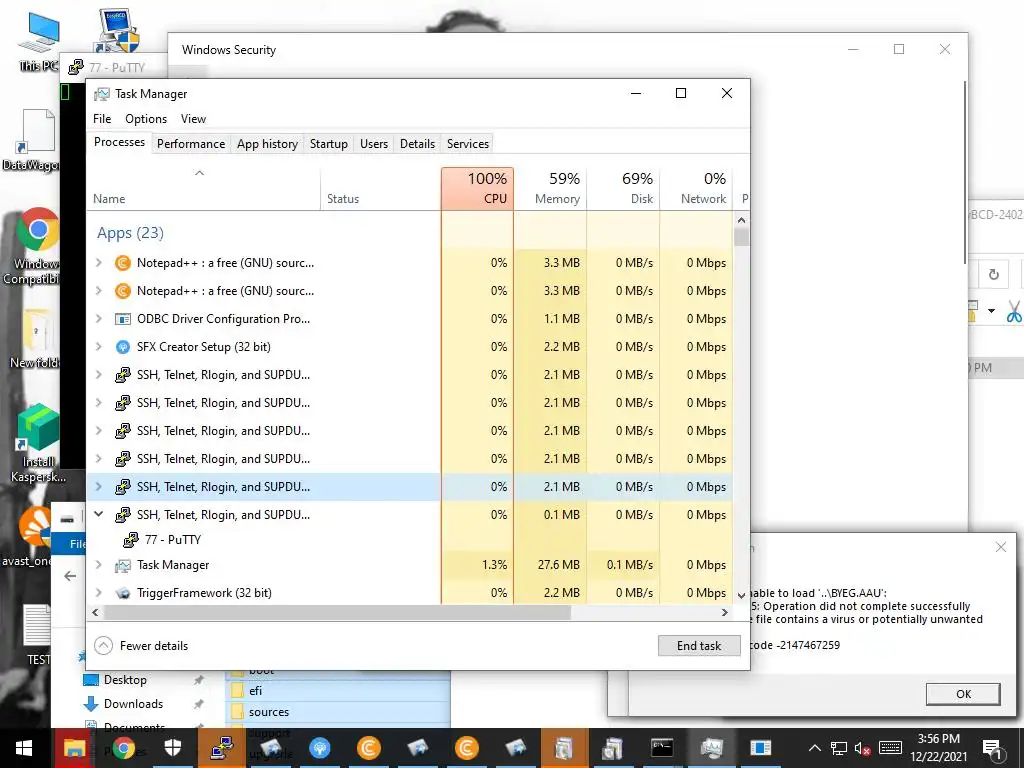This screenshot has height=768, width=1024.
Task: Switch to PuTTY in the taskbar
Action: [221, 748]
